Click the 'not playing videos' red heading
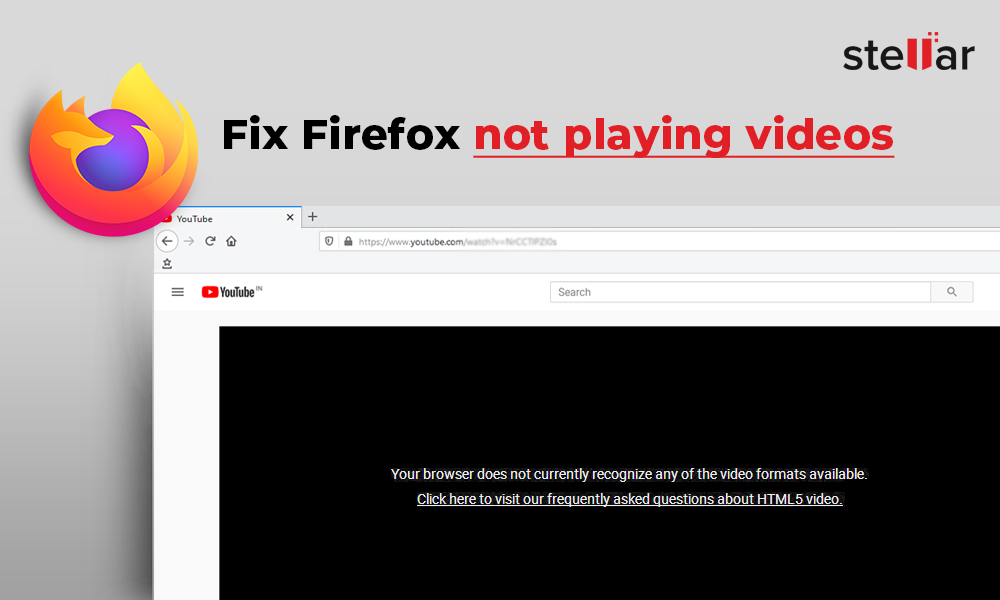The image size is (1000, 600). (x=683, y=135)
